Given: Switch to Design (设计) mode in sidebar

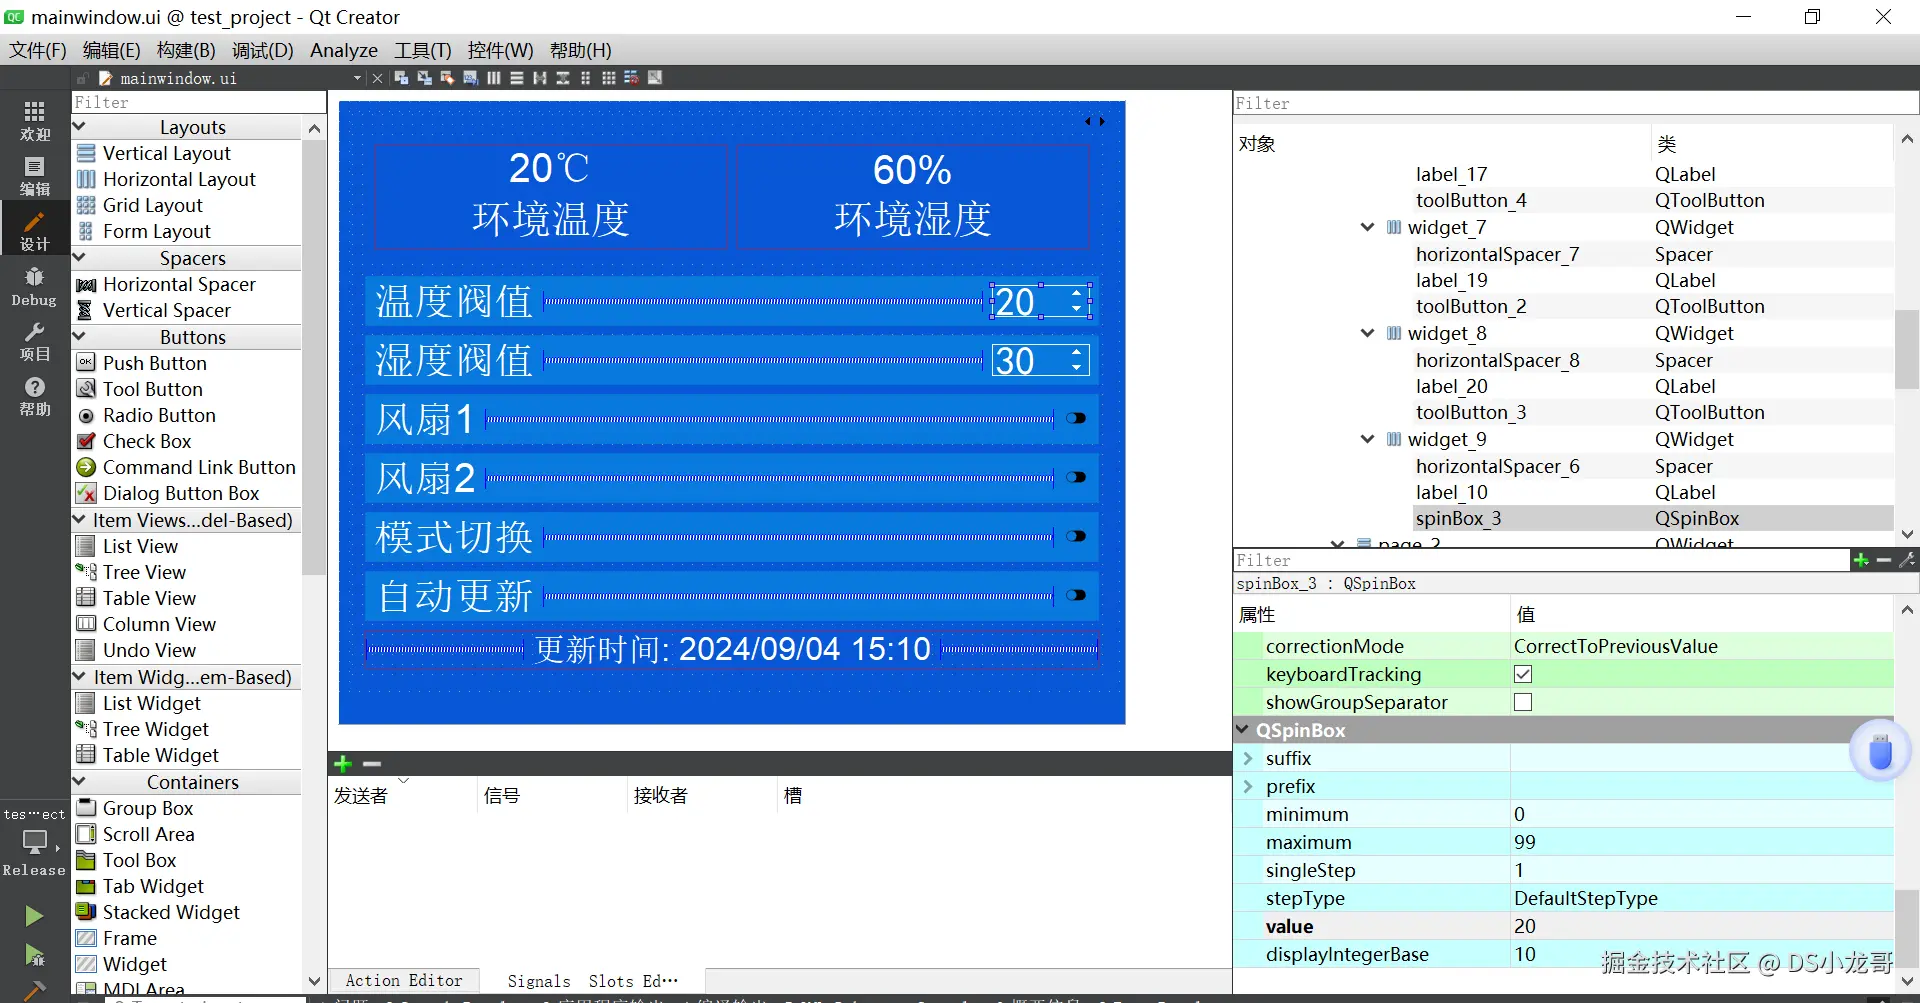Looking at the screenshot, I should (x=35, y=231).
